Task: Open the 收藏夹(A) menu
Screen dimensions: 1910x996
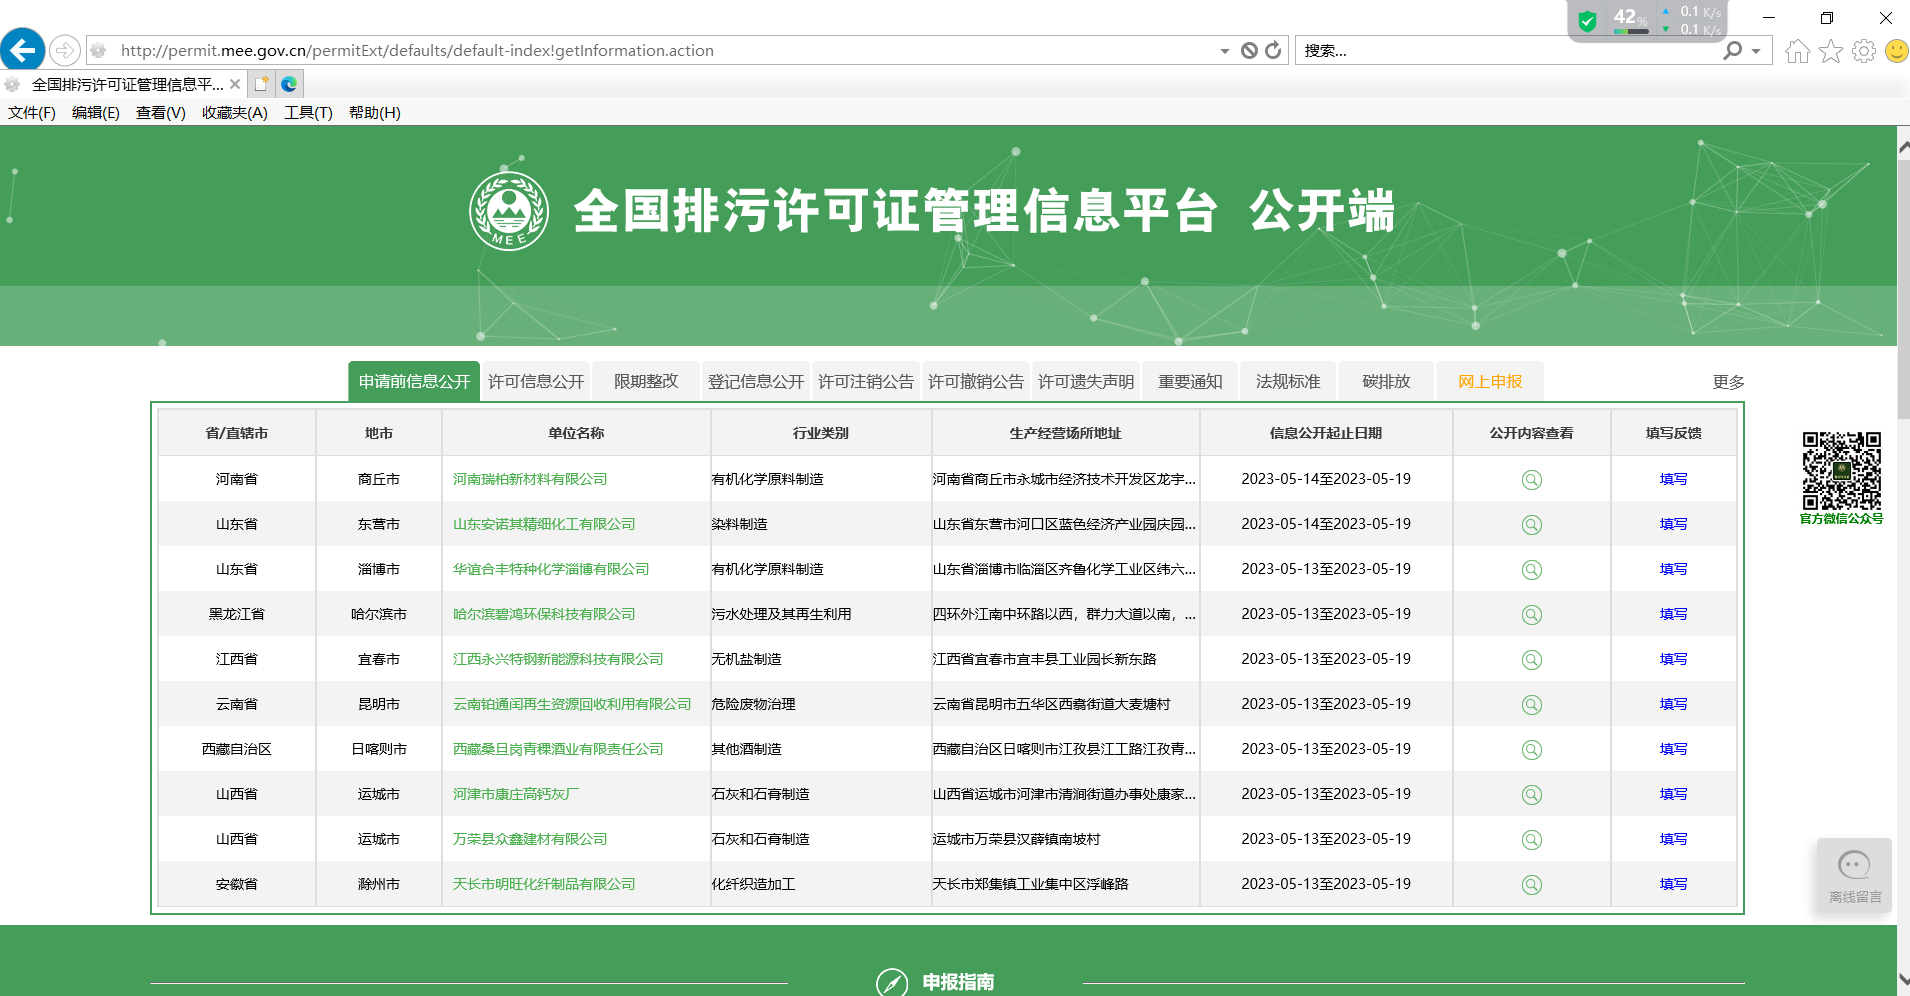Action: (235, 113)
